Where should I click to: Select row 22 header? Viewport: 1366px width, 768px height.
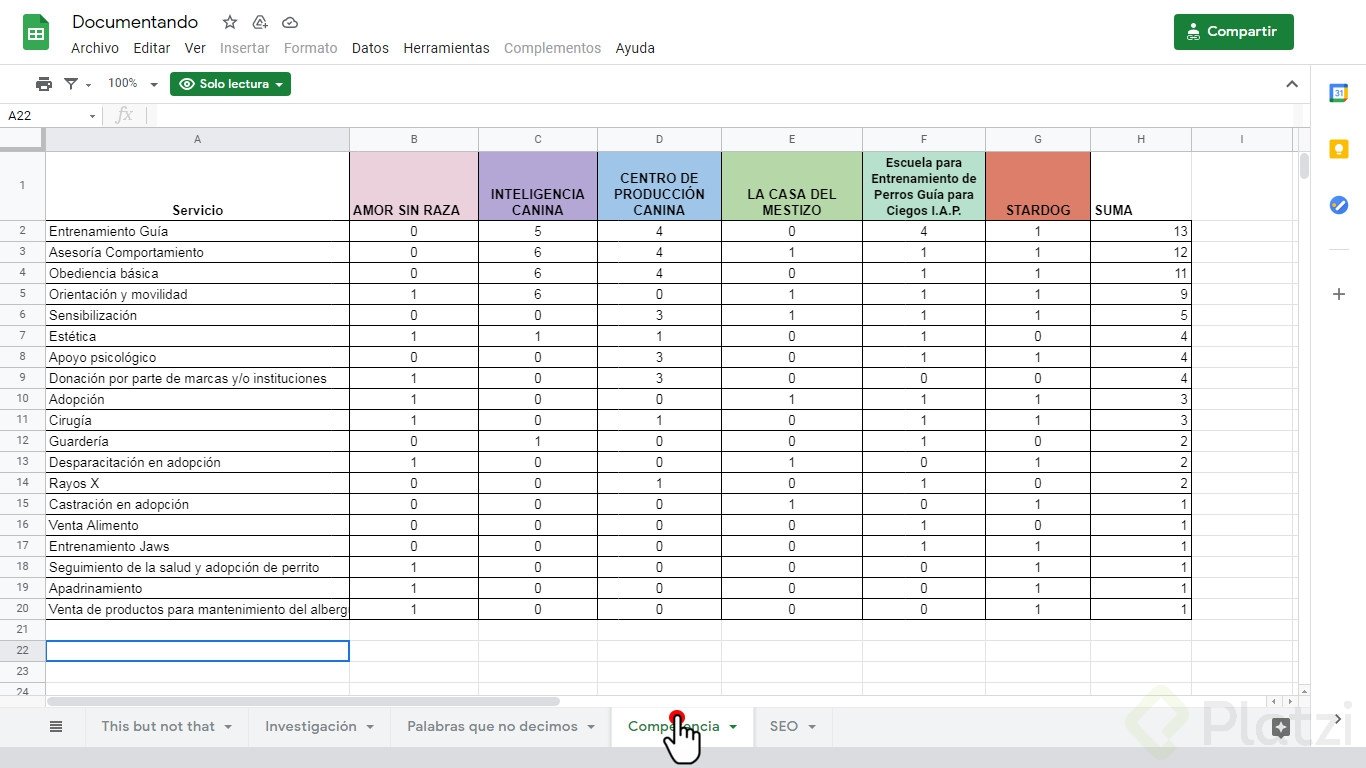pos(23,651)
